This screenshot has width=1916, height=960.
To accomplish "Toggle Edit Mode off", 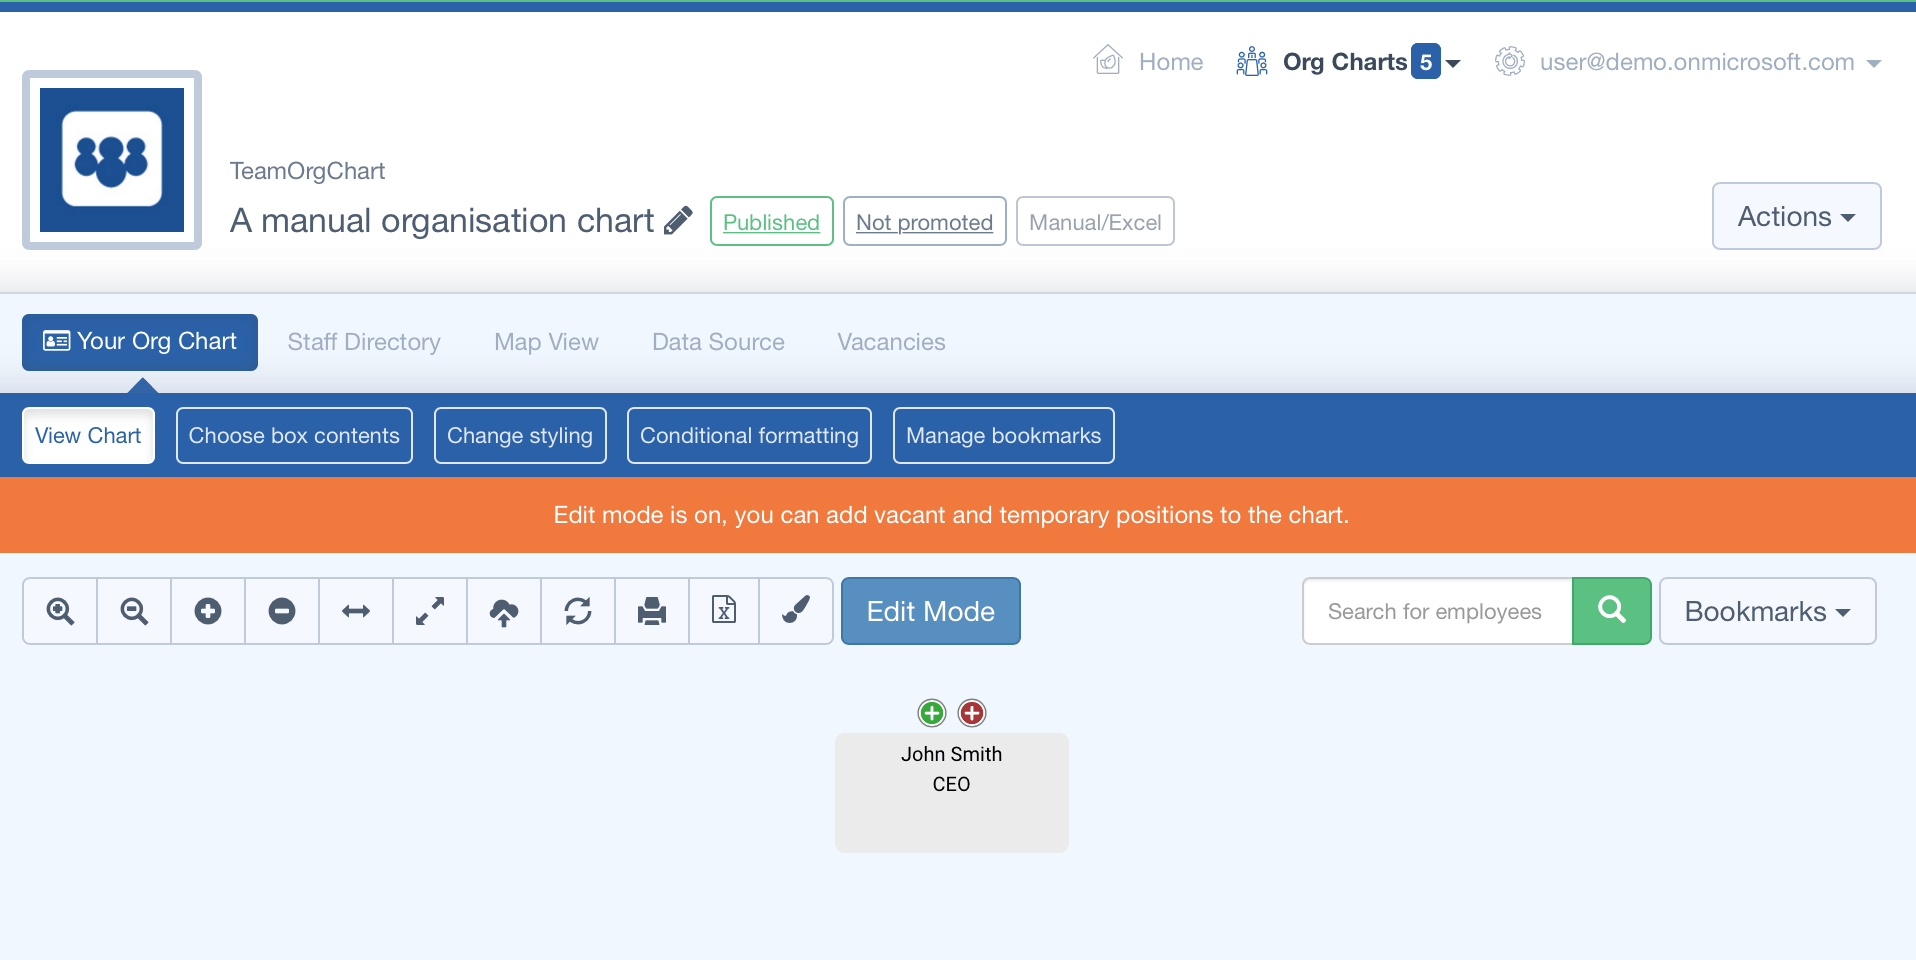I will click(x=930, y=611).
